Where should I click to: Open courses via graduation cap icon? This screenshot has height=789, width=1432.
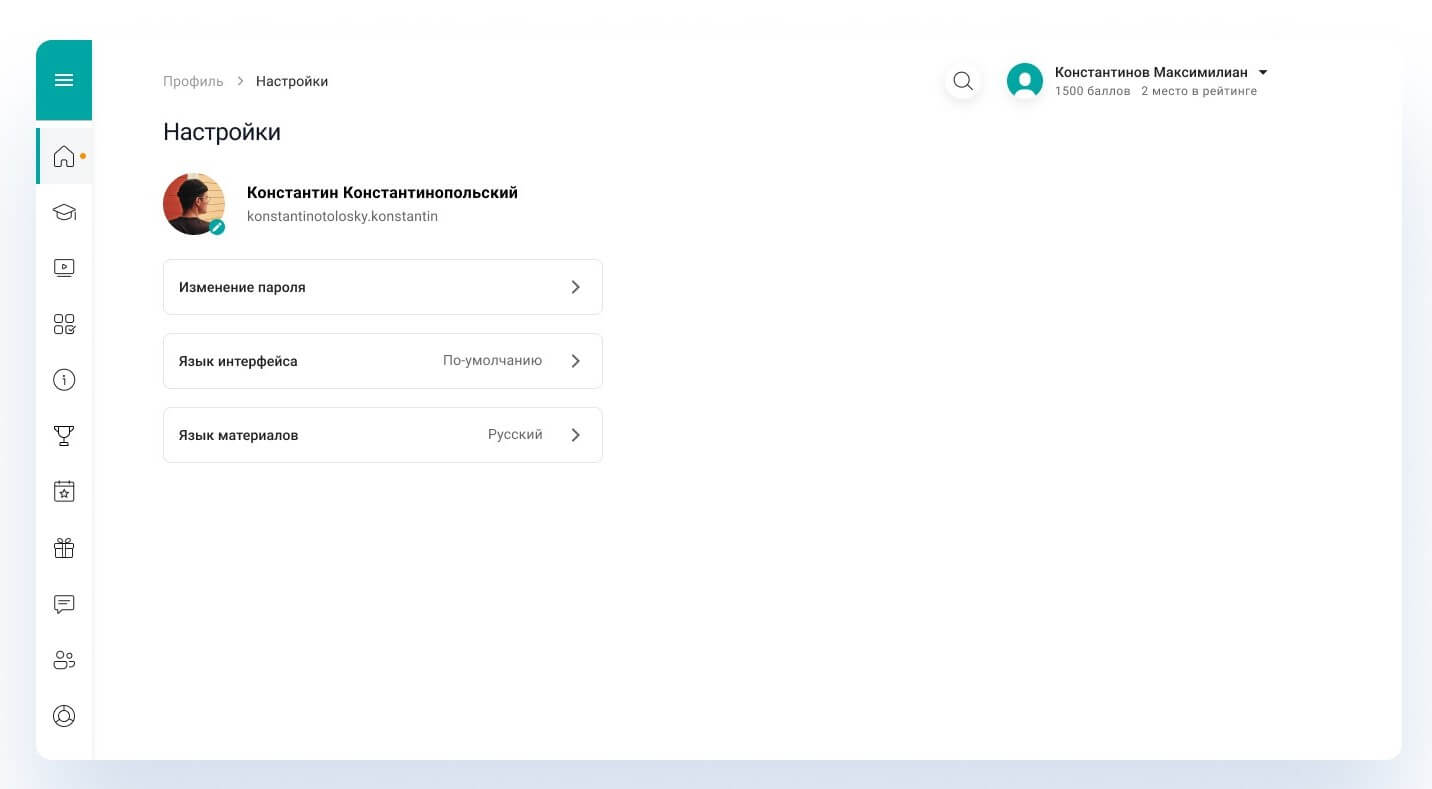[x=64, y=212]
